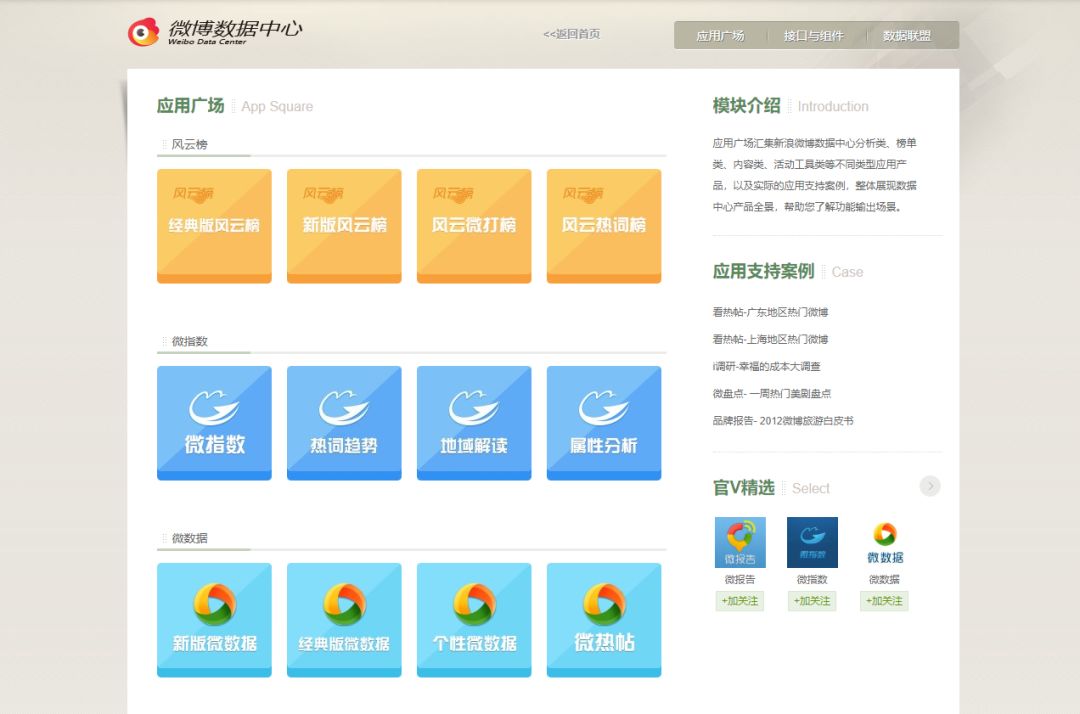1080x714 pixels.
Task: Open the 地域解读 application
Action: click(473, 422)
